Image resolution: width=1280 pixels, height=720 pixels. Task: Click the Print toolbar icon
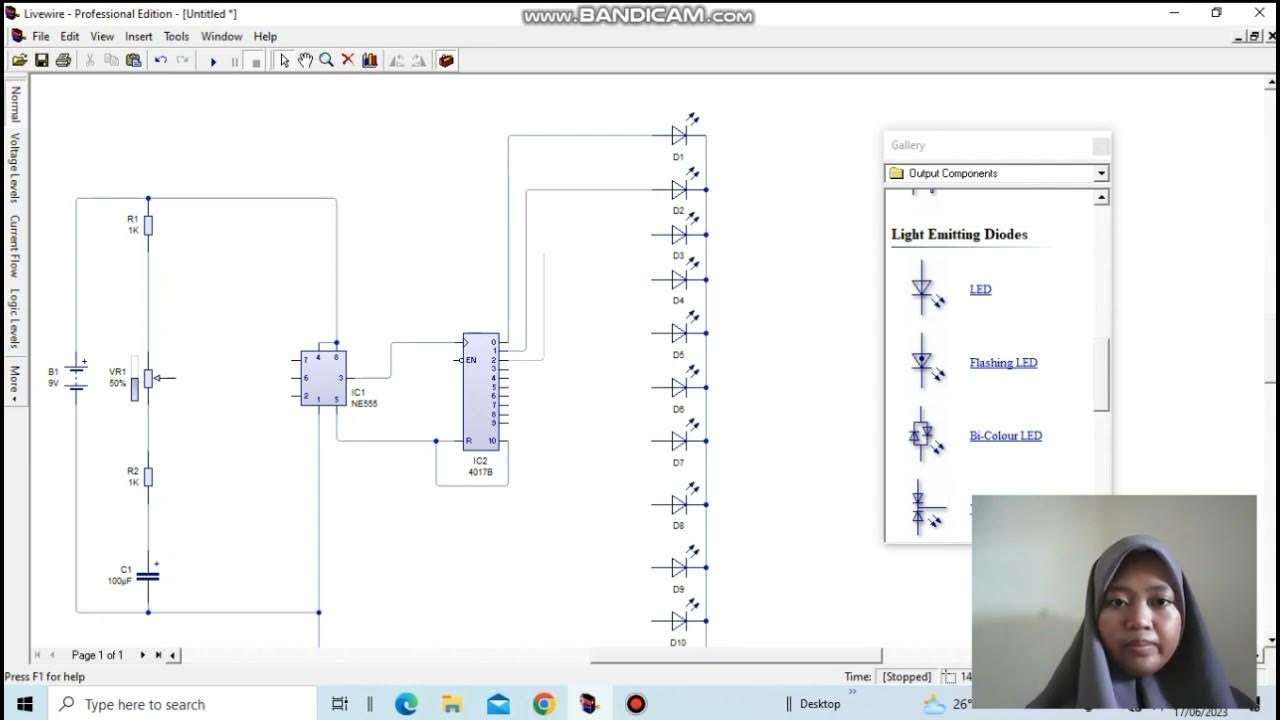click(x=63, y=61)
